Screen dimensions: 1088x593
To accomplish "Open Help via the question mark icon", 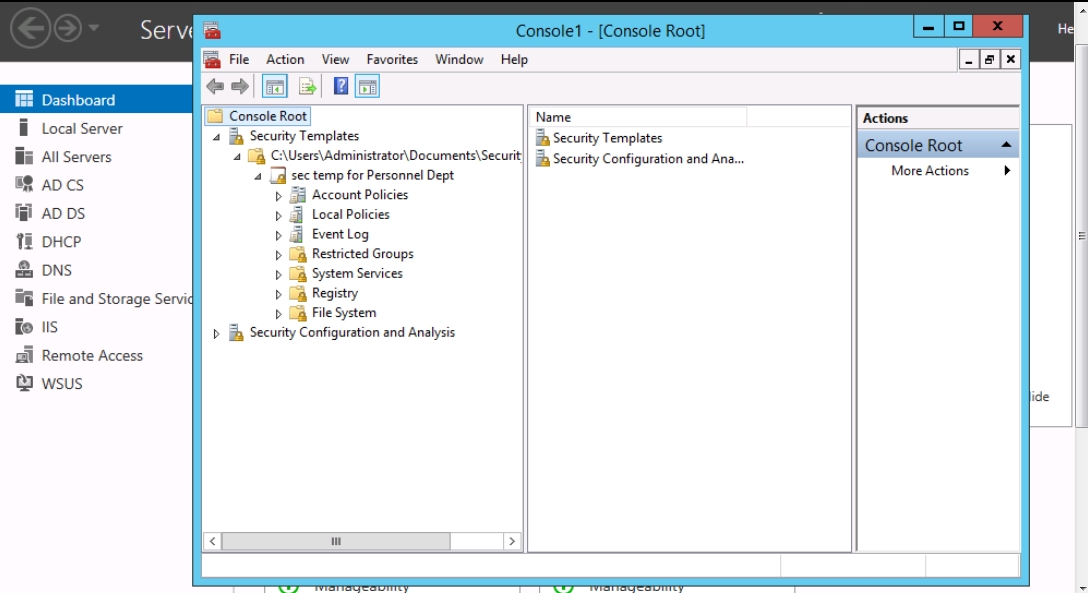I will point(341,87).
